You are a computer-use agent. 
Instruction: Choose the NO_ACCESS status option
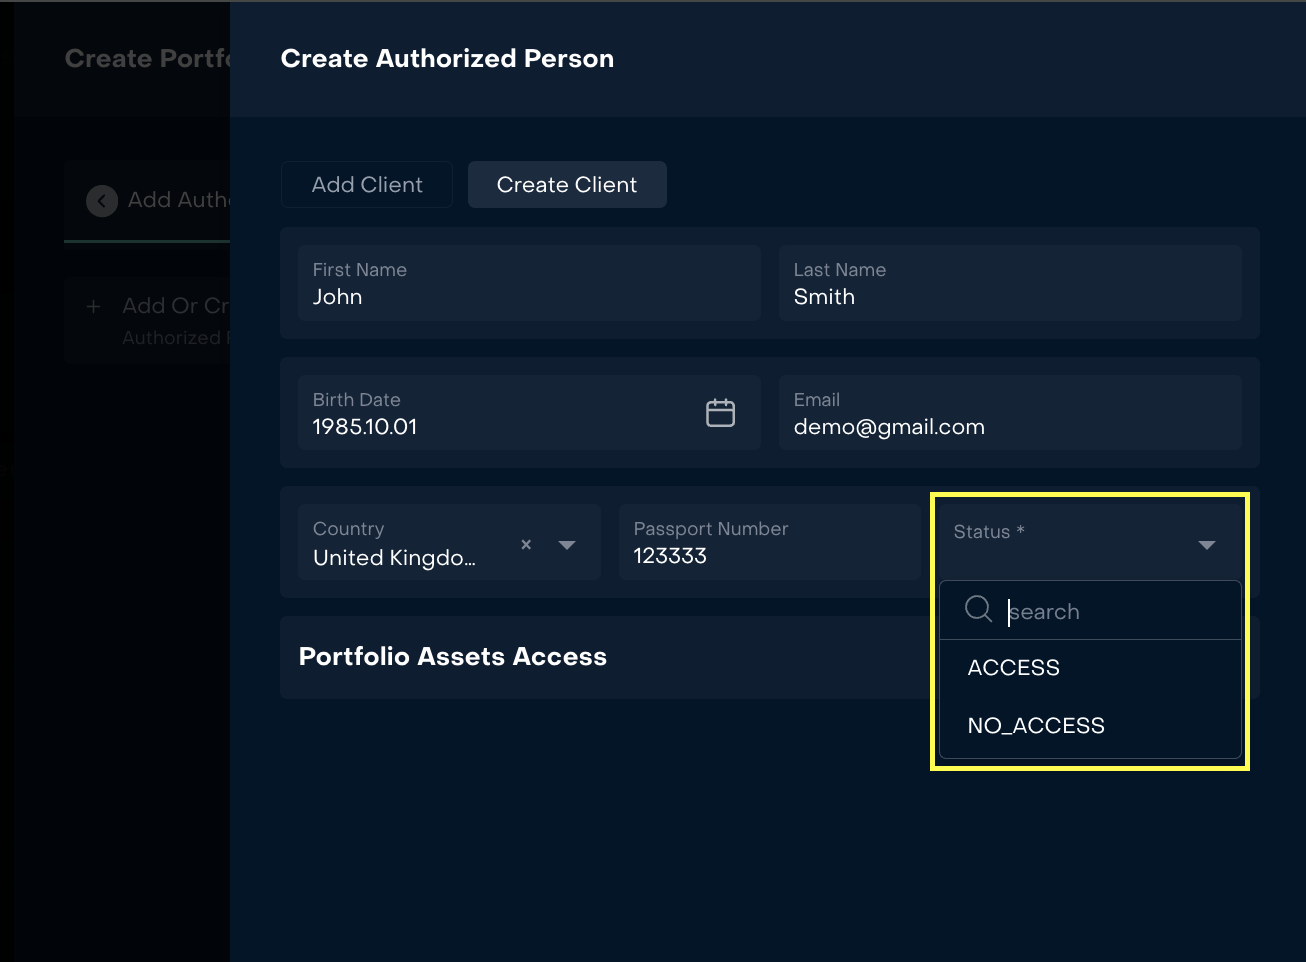[1036, 726]
